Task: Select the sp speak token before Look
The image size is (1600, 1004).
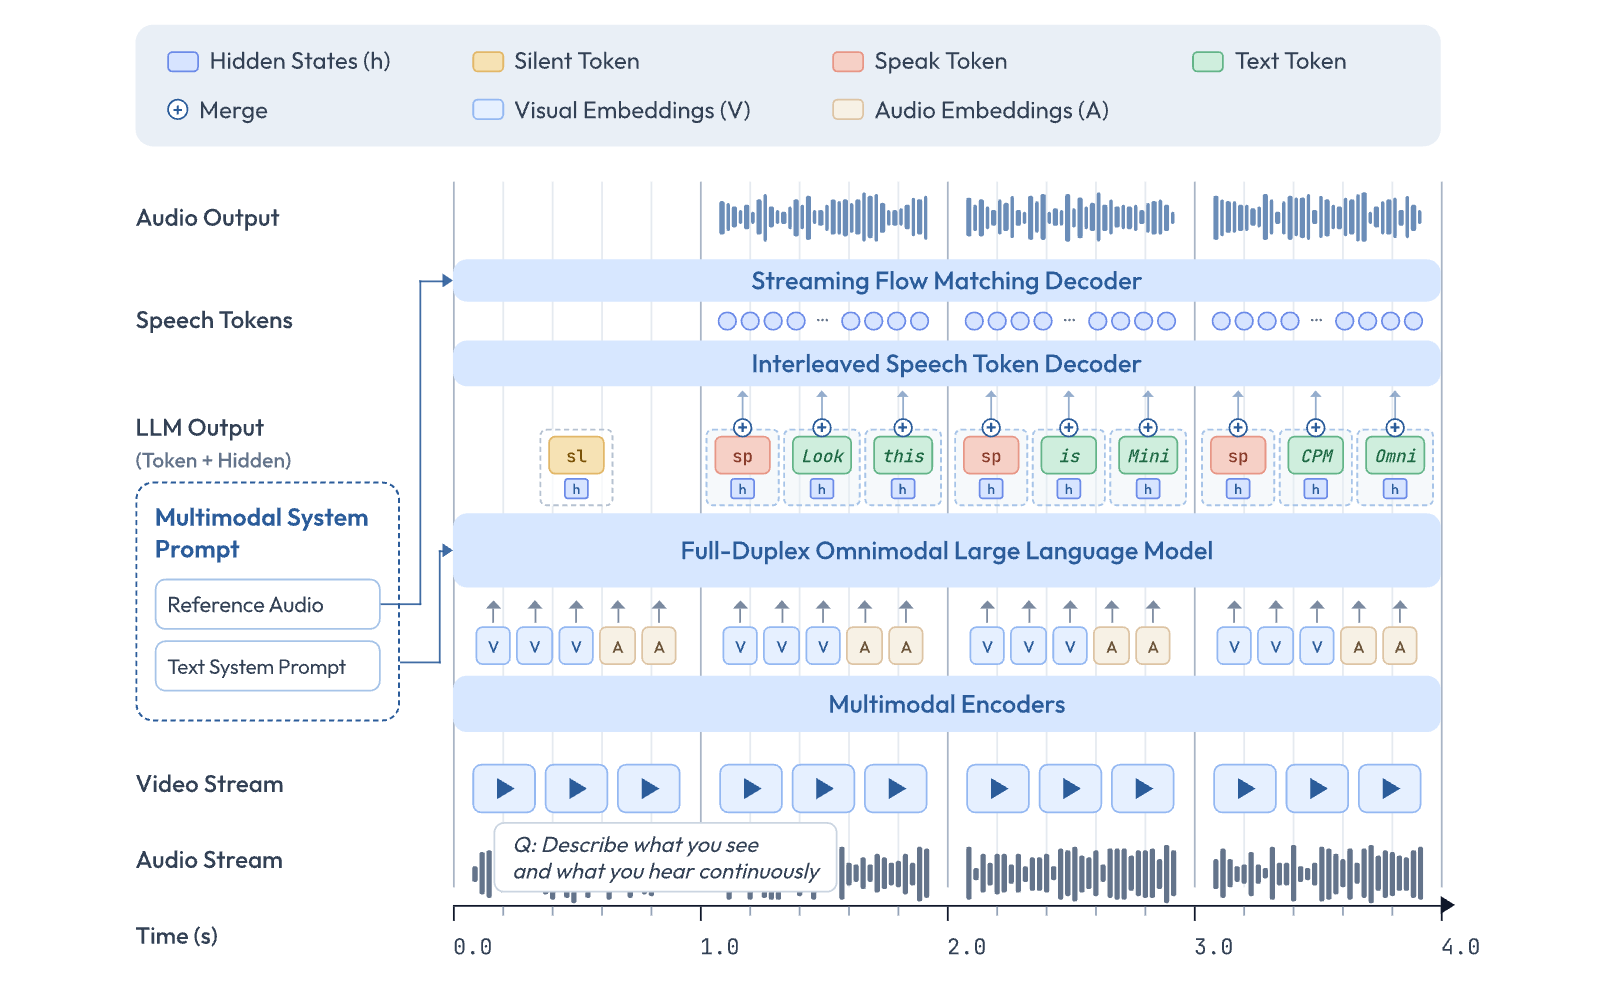Action: point(742,456)
